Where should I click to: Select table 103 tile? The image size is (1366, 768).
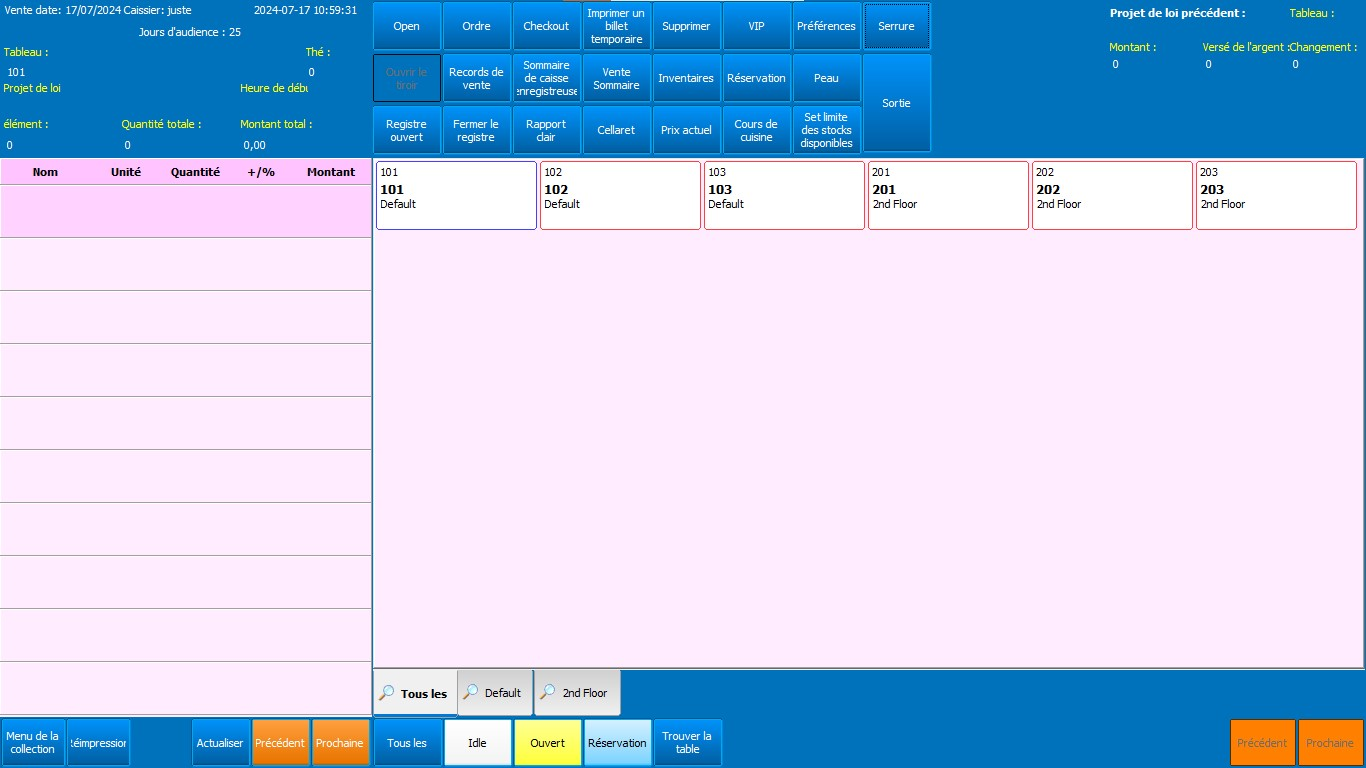click(784, 195)
